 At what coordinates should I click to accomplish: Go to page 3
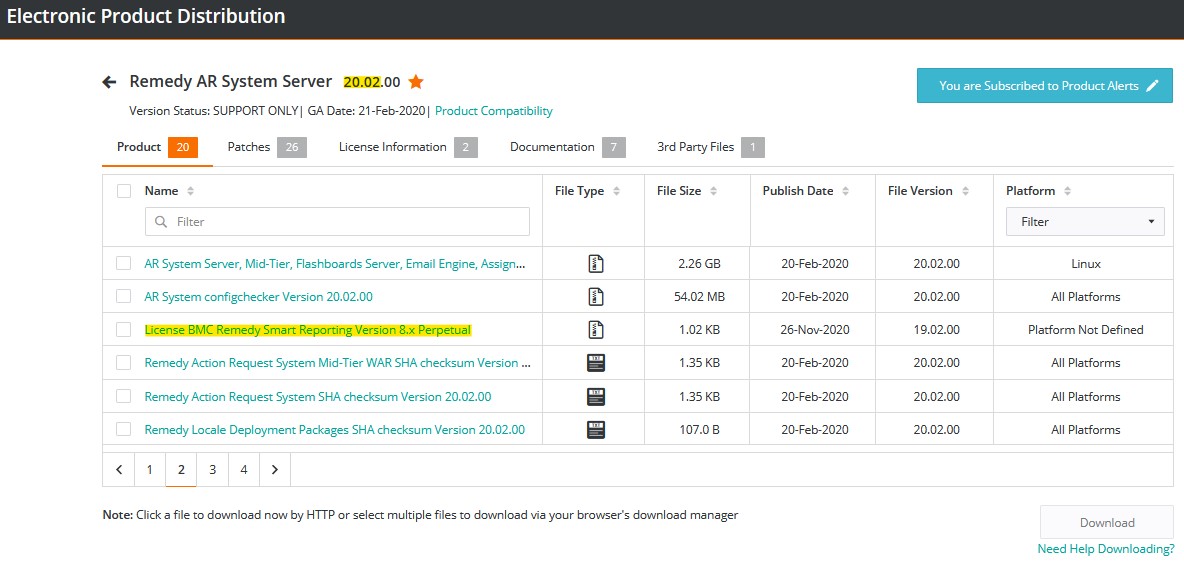213,470
